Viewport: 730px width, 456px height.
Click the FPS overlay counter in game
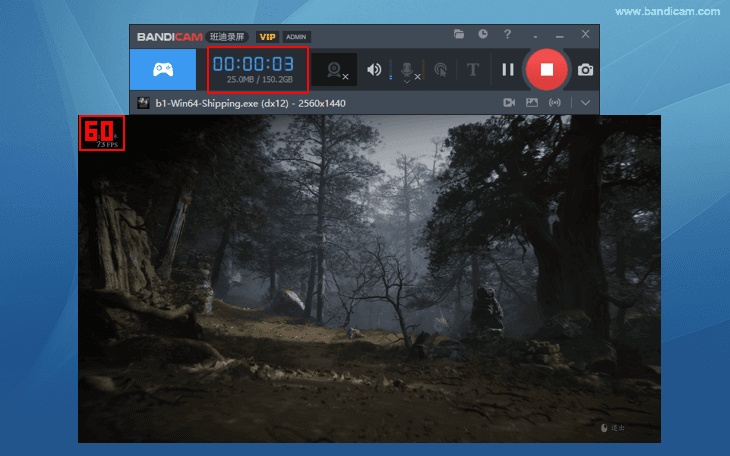coord(101,133)
